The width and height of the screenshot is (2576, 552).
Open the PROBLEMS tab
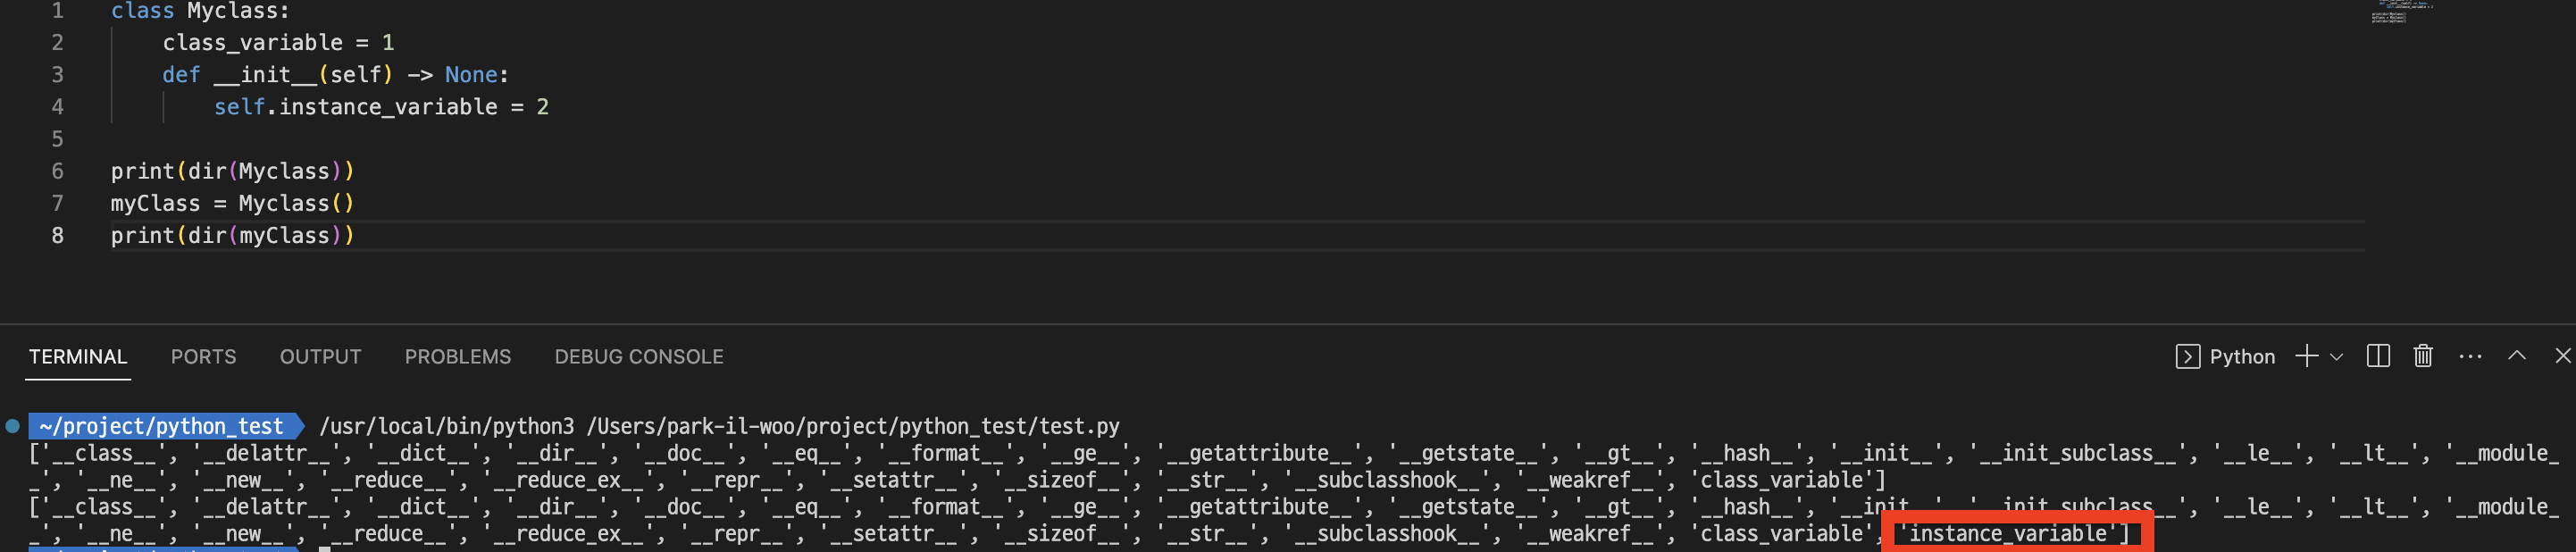pos(458,357)
